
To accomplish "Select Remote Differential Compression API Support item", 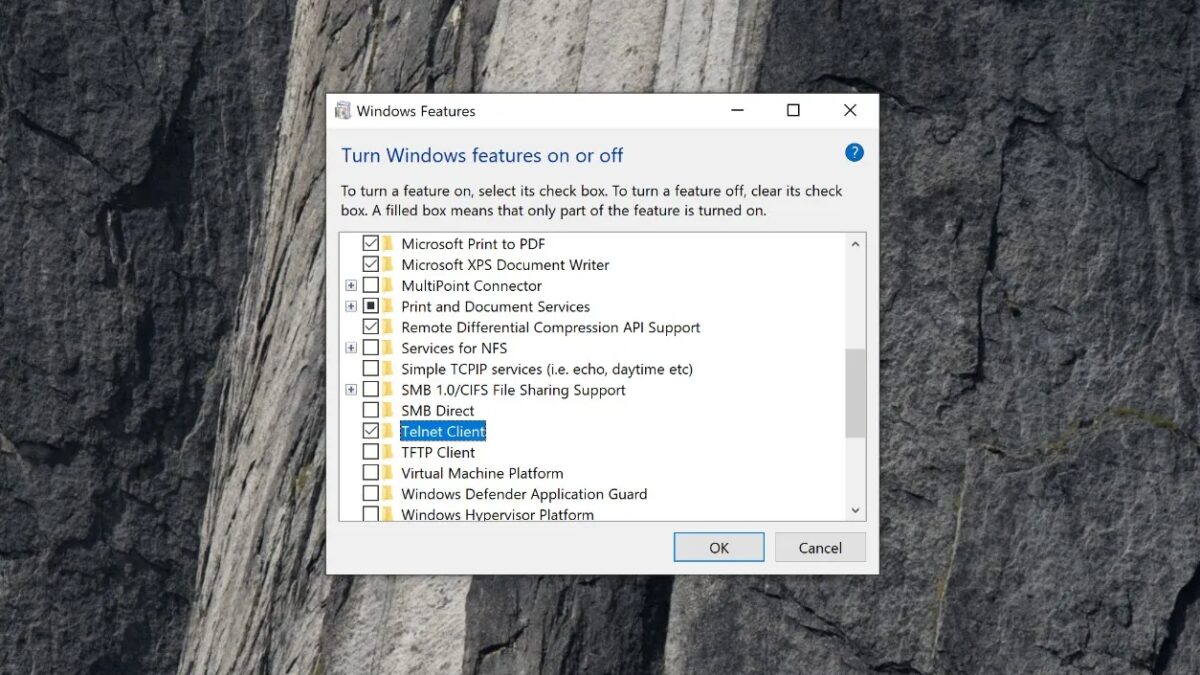I will click(x=550, y=327).
